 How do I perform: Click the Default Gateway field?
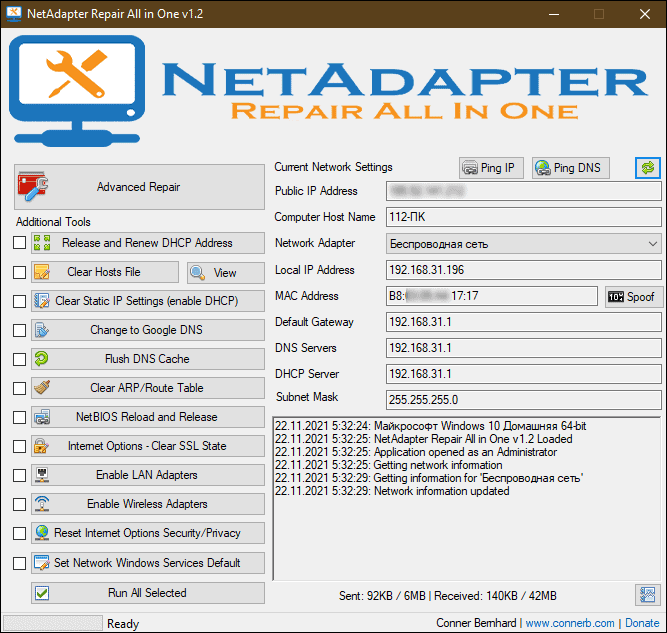[x=524, y=322]
